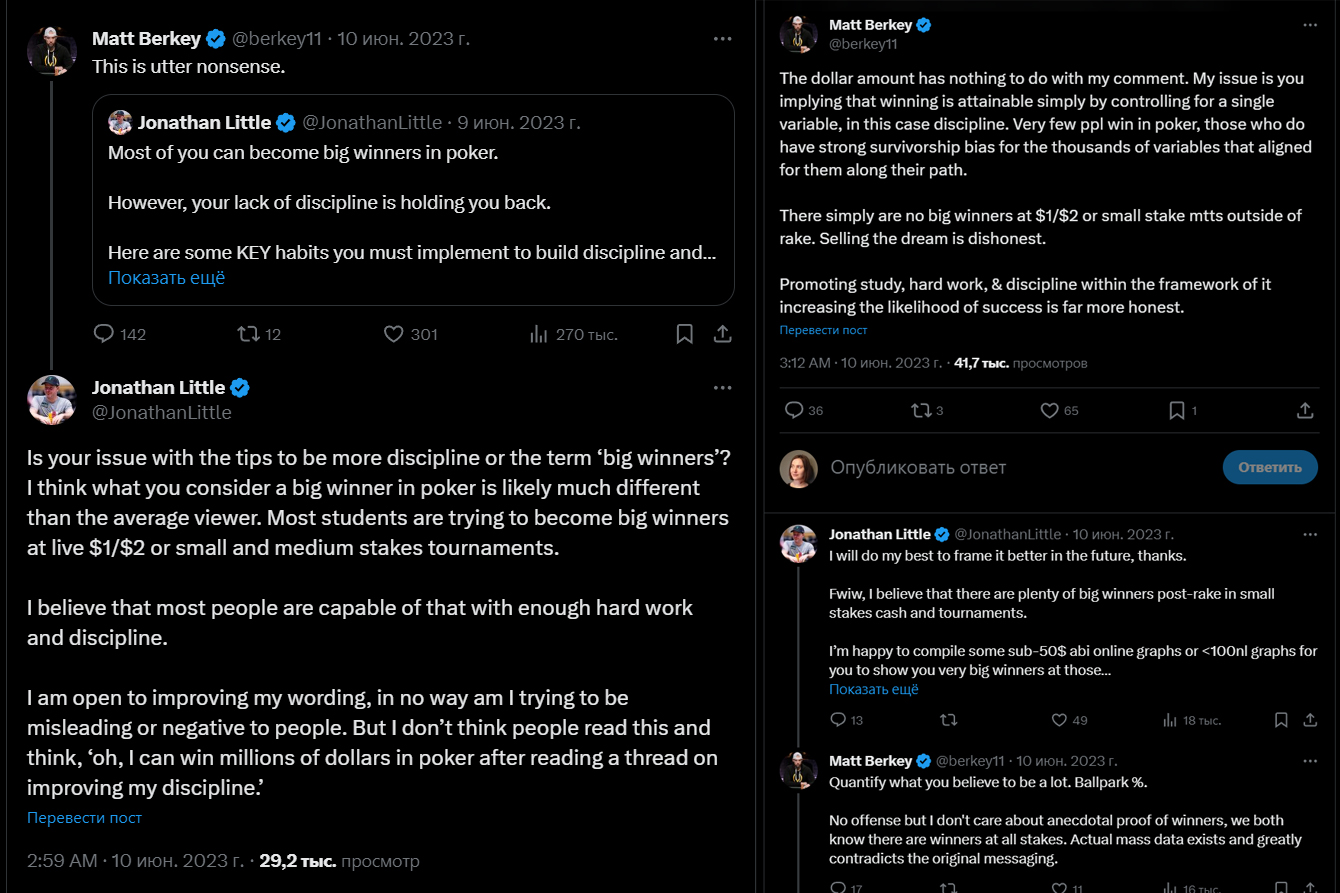
Task: Like the right-panel post with 65 likes
Action: (1050, 410)
